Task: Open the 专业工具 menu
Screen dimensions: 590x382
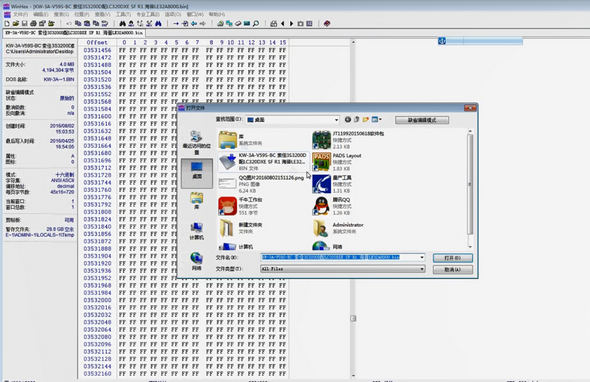Action: [148, 14]
